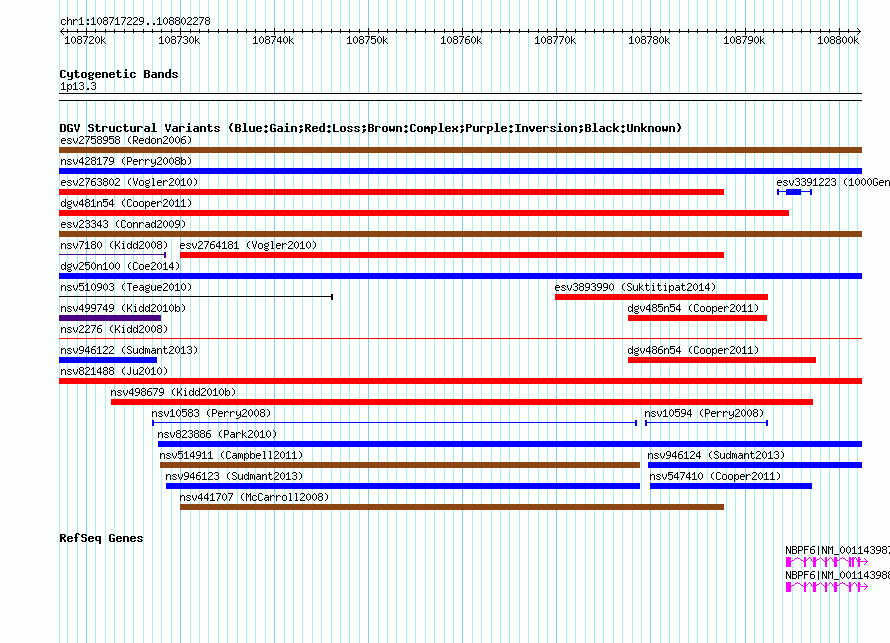Select the second magenta NBPF6 gene glyph

pyautogui.click(x=827, y=587)
